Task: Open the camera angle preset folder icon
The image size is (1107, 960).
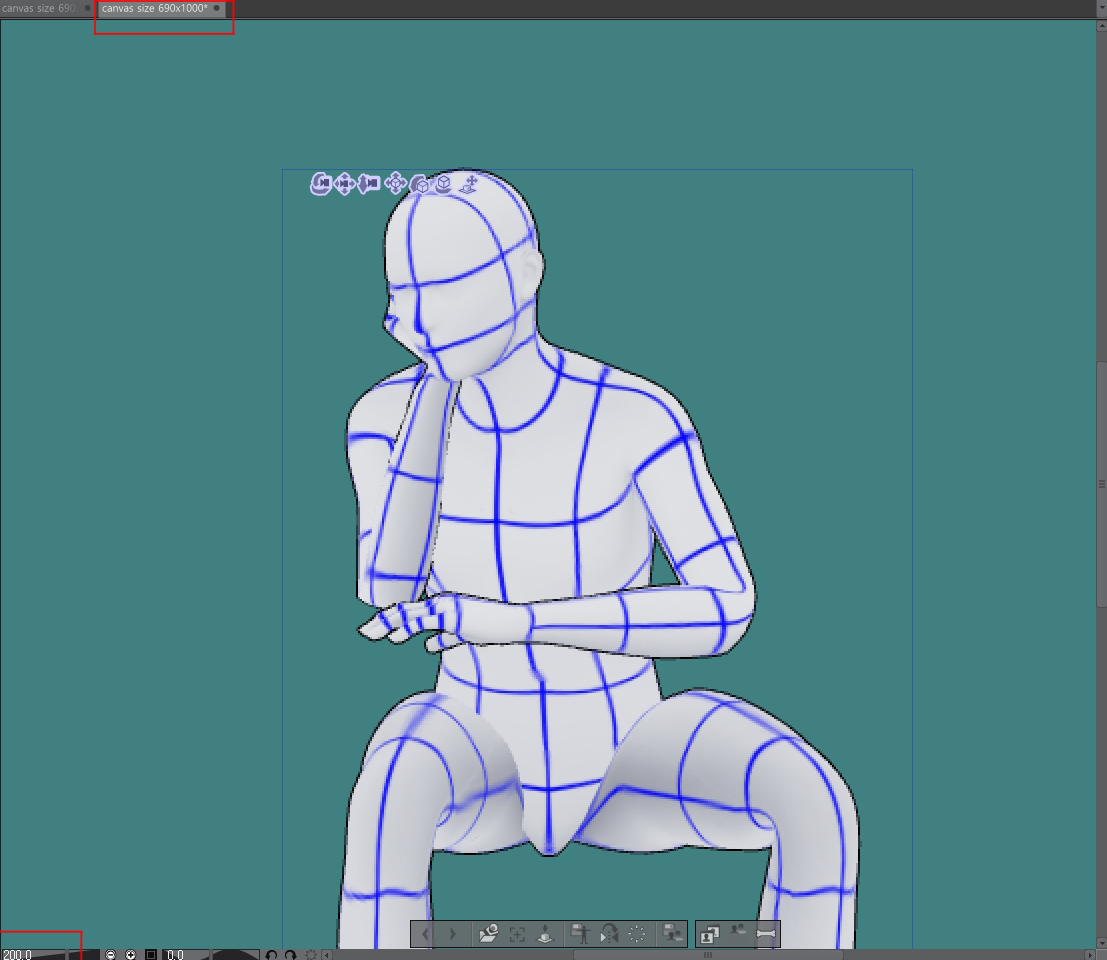Action: point(488,935)
